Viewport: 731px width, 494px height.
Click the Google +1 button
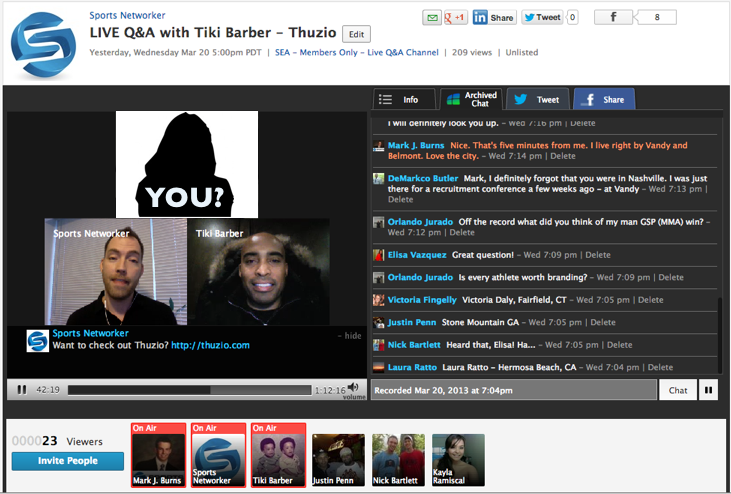click(x=455, y=18)
